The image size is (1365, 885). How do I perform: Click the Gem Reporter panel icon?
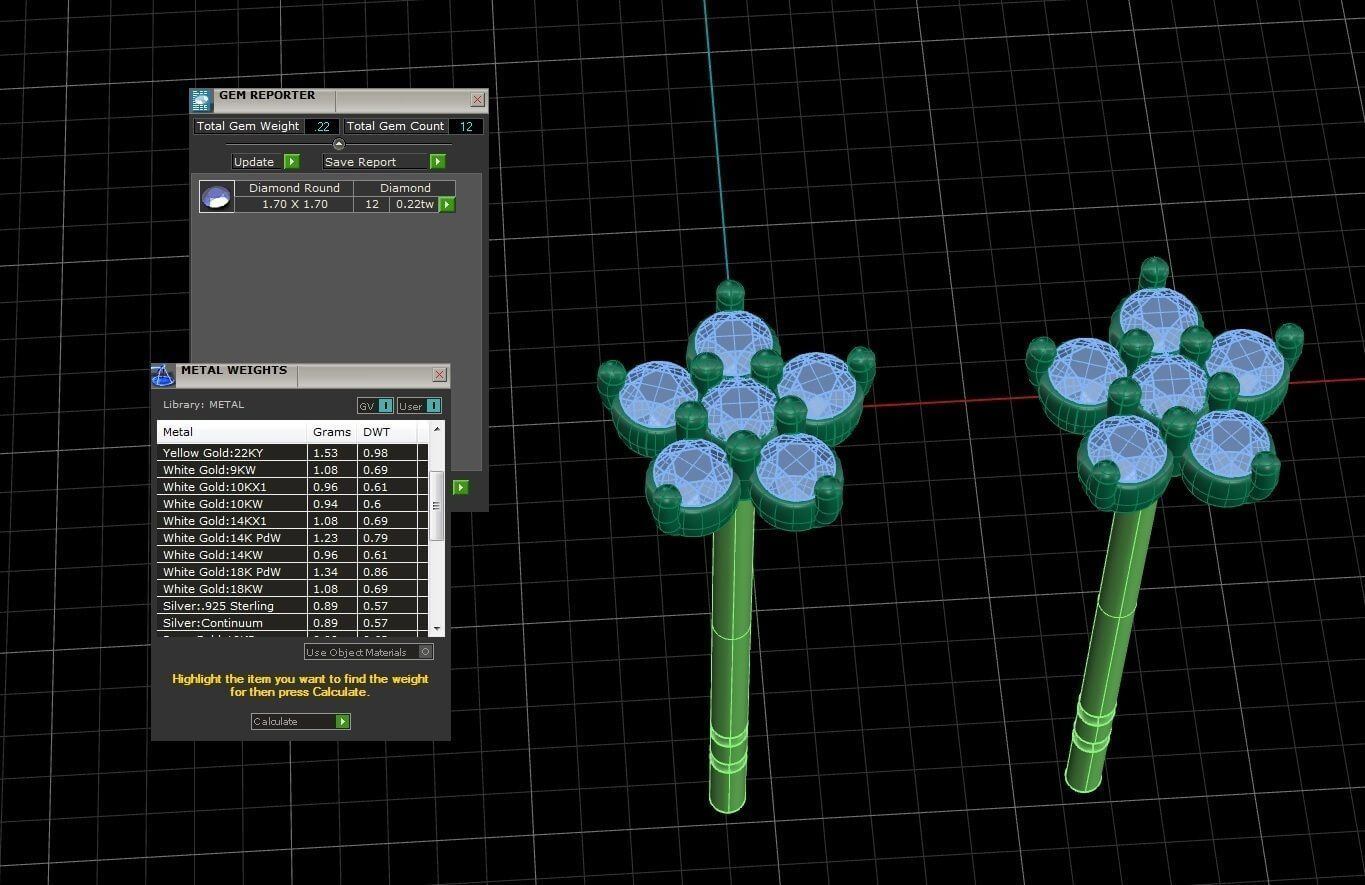(x=201, y=100)
